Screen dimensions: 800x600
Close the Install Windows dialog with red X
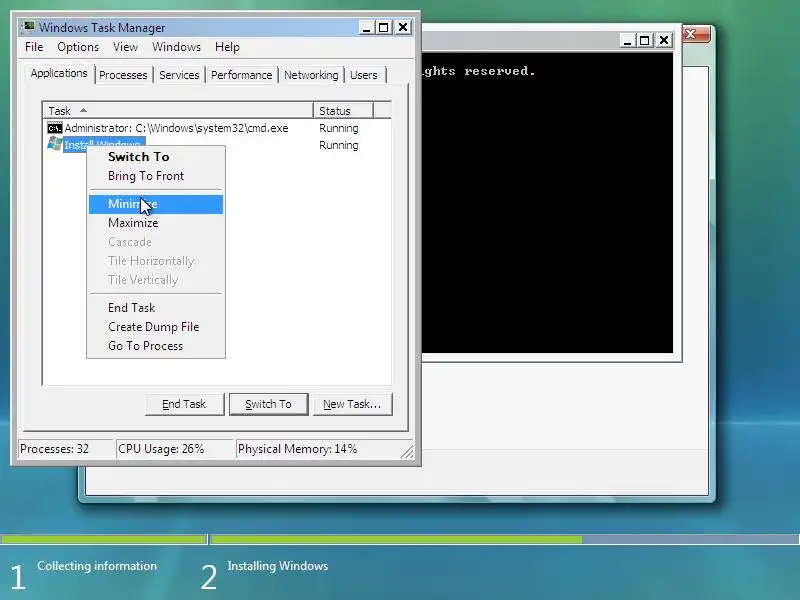(695, 35)
